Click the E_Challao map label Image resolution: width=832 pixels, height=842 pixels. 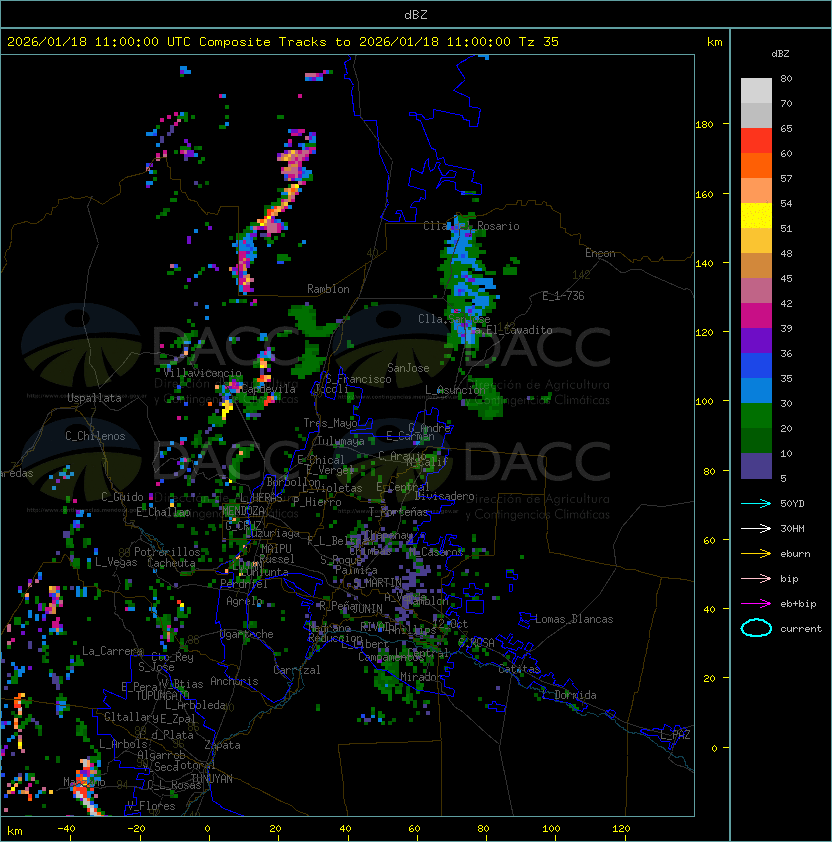coord(163,512)
